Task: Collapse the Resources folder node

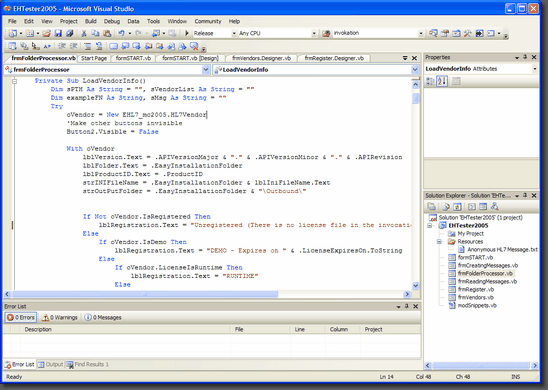Action: 439,241
